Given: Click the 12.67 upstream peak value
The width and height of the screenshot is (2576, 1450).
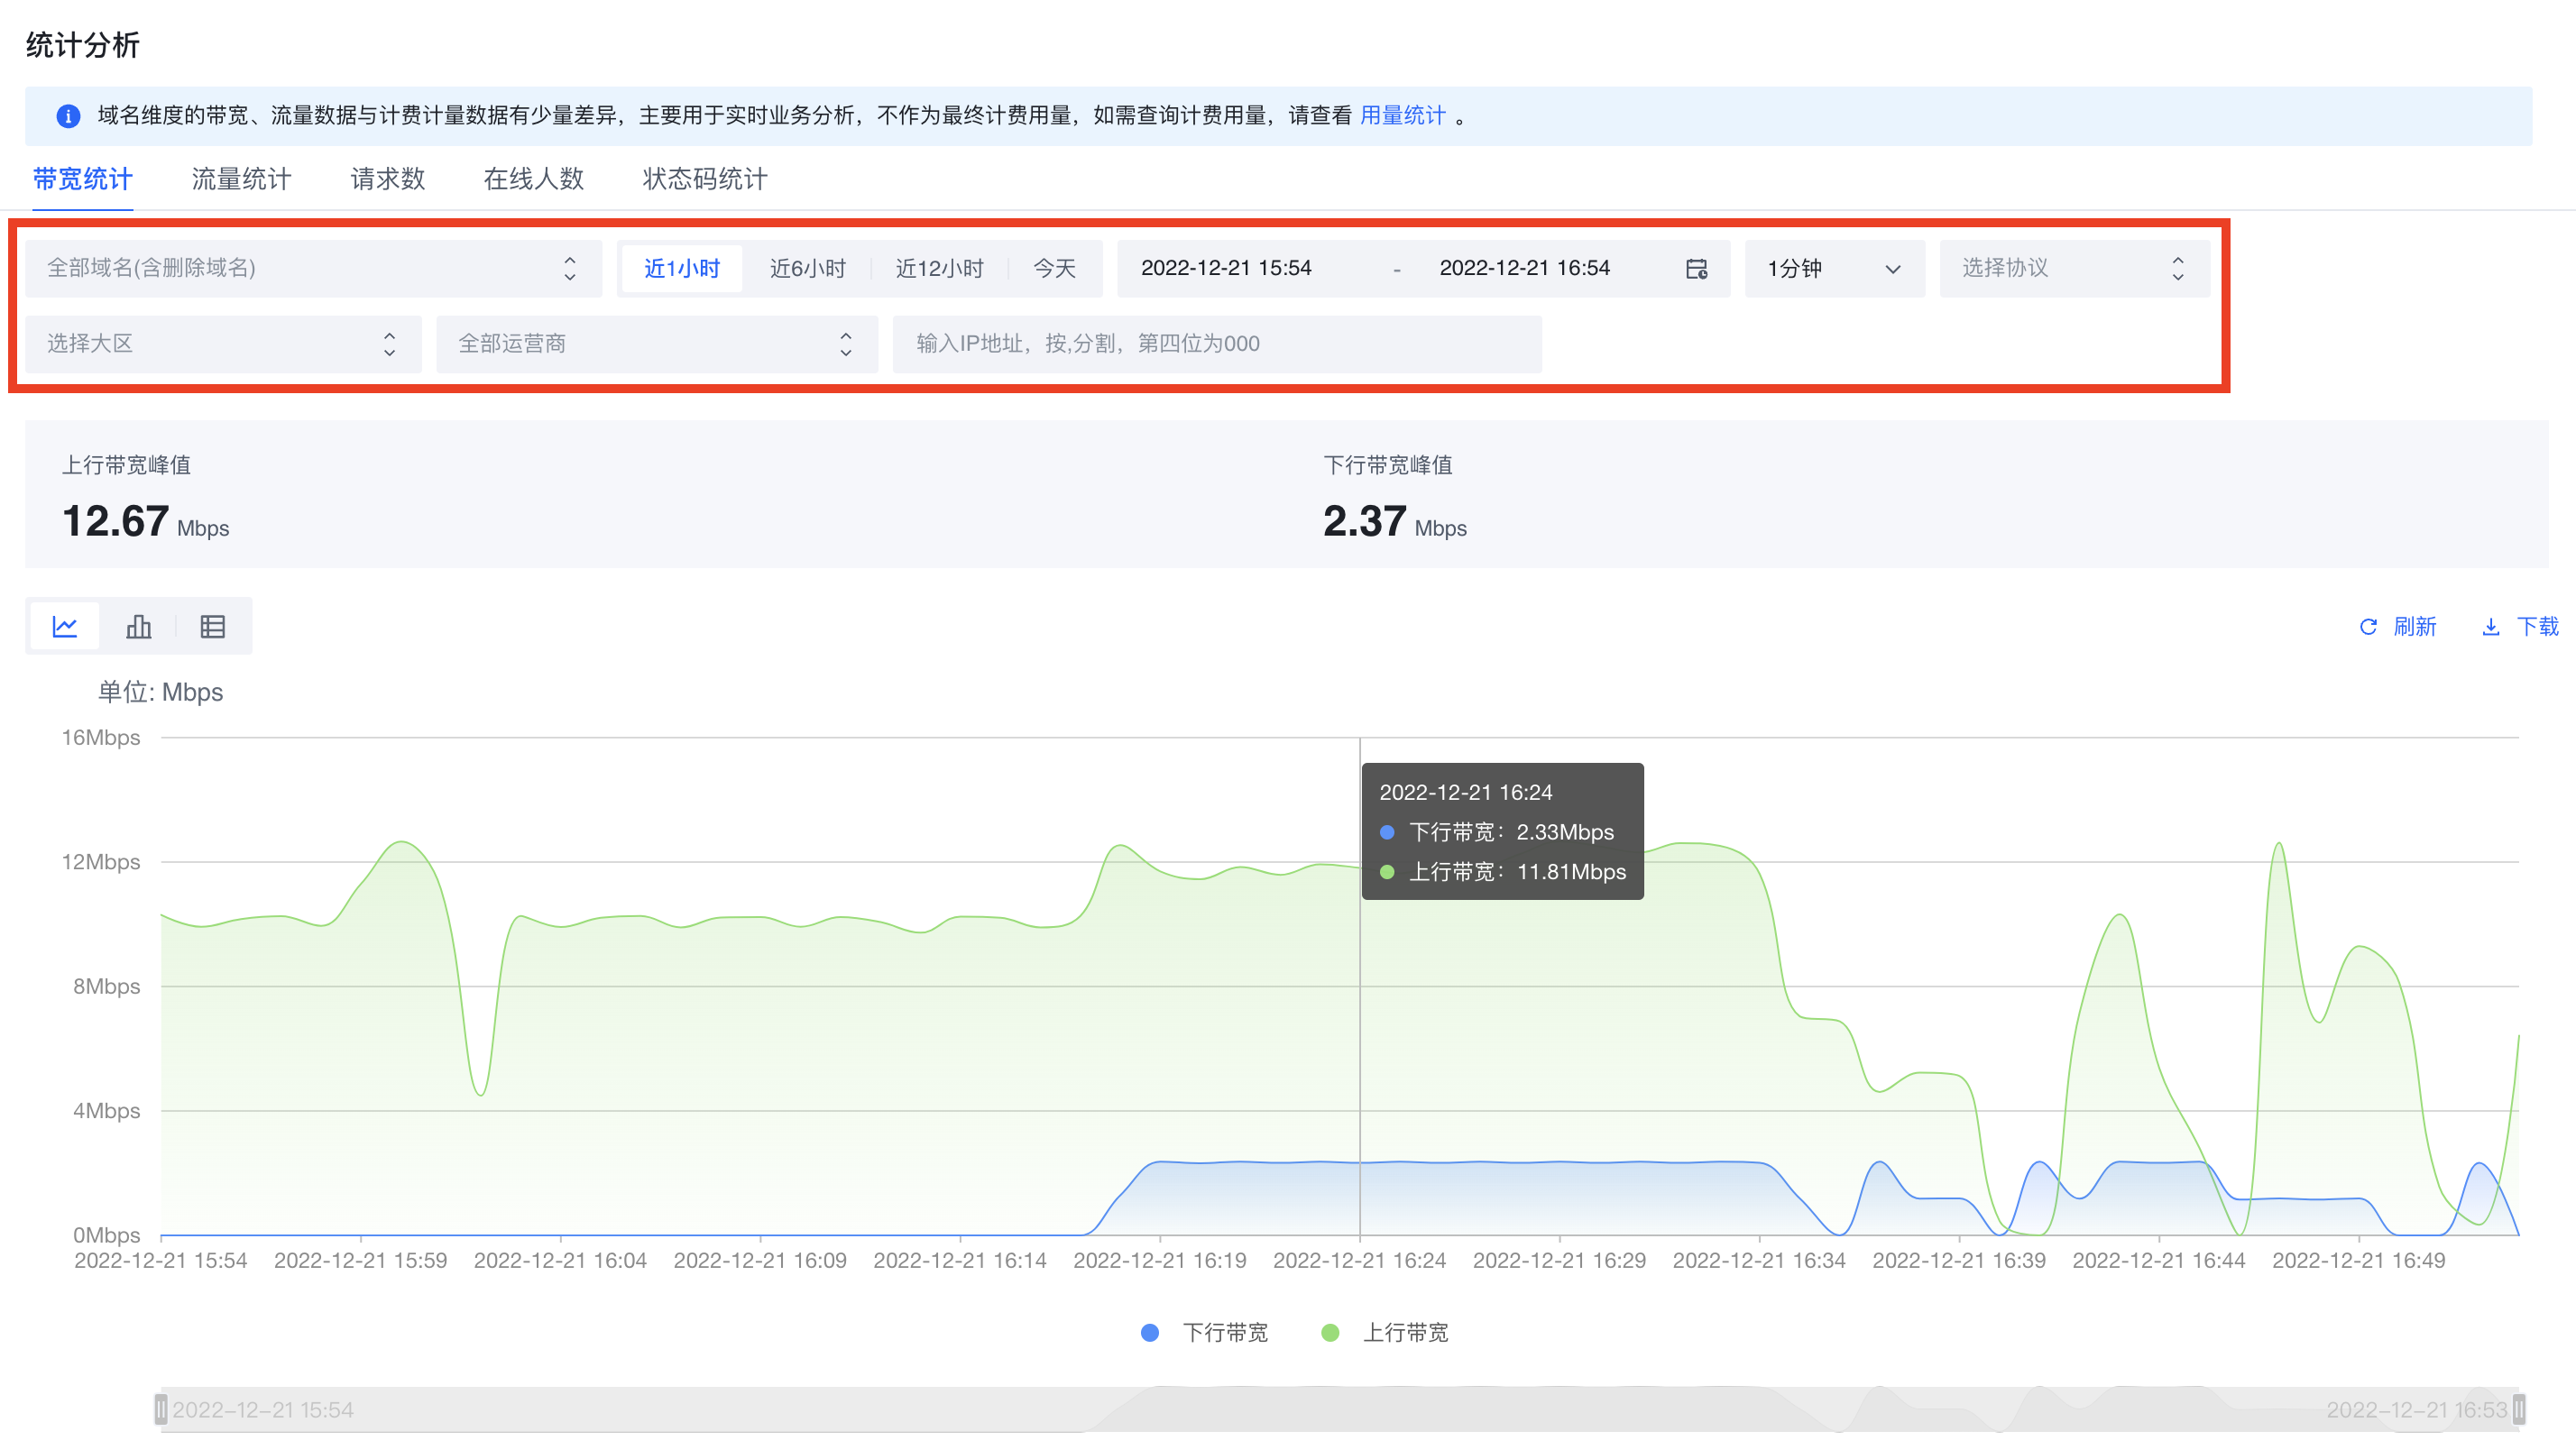Looking at the screenshot, I should click(115, 522).
